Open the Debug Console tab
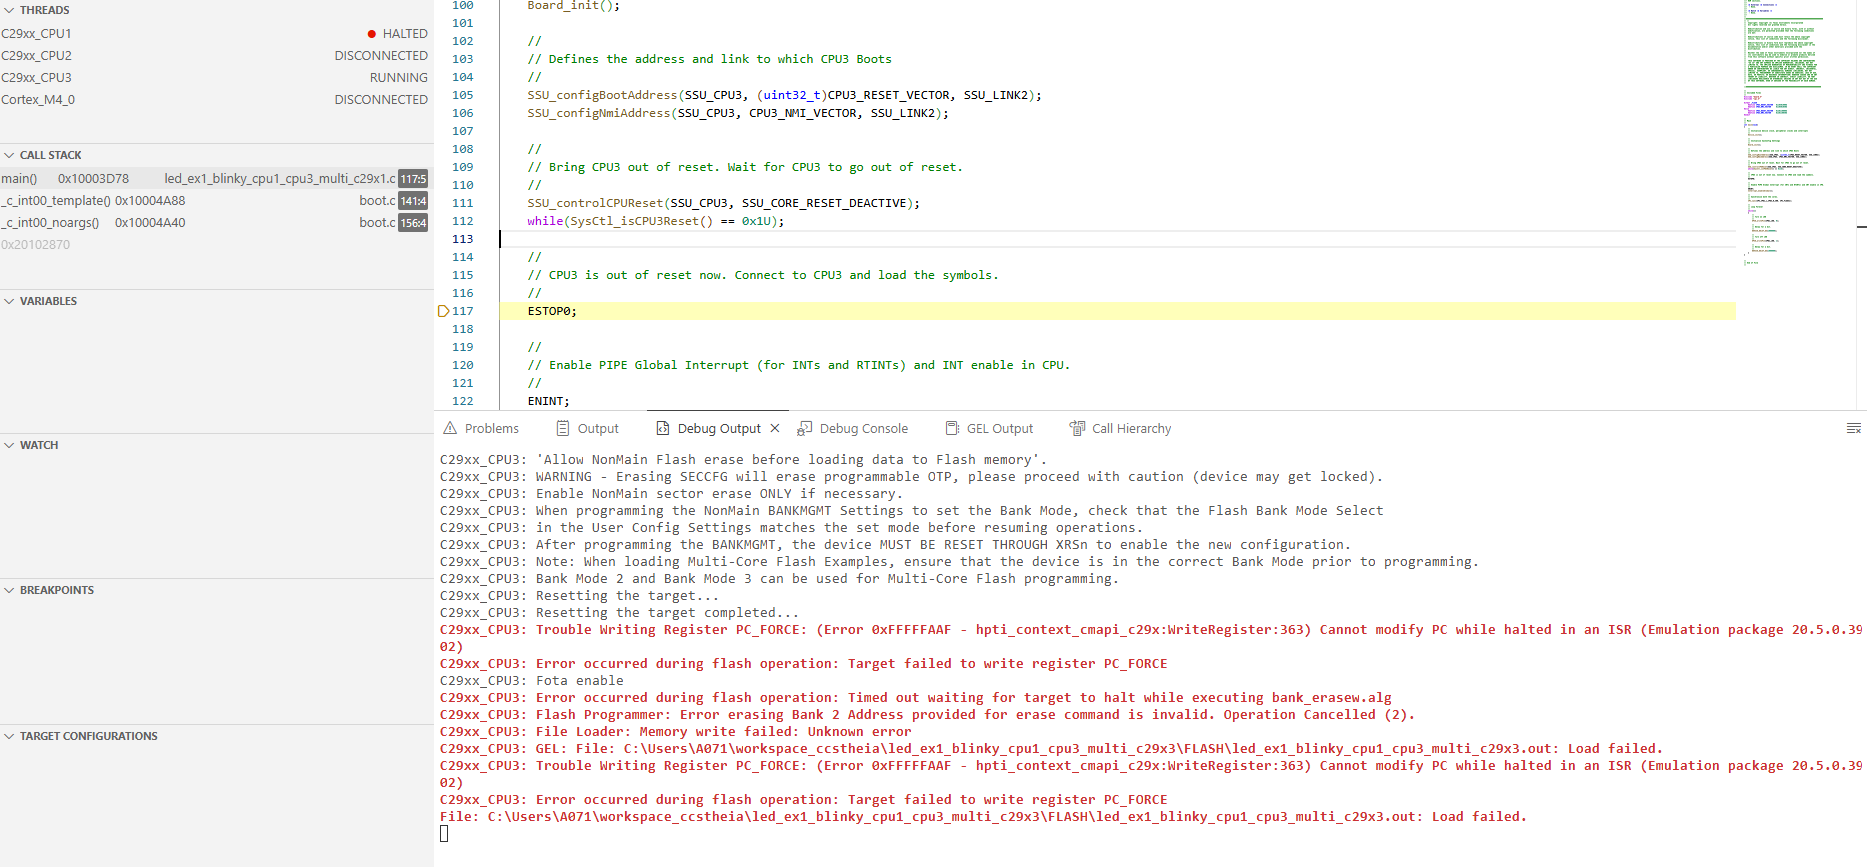Image resolution: width=1867 pixels, height=867 pixels. (x=853, y=428)
